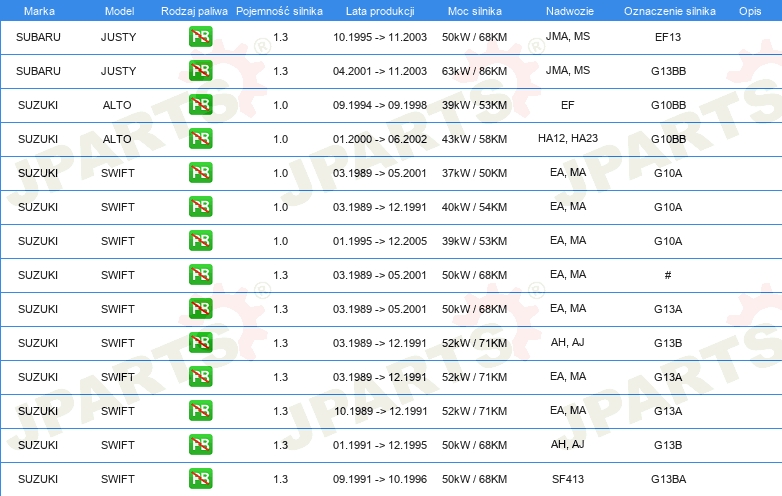Viewport: 782px width, 496px height.
Task: Select fuel icon in Swift 10.1989 -> 12.1991 row
Action: 200,411
